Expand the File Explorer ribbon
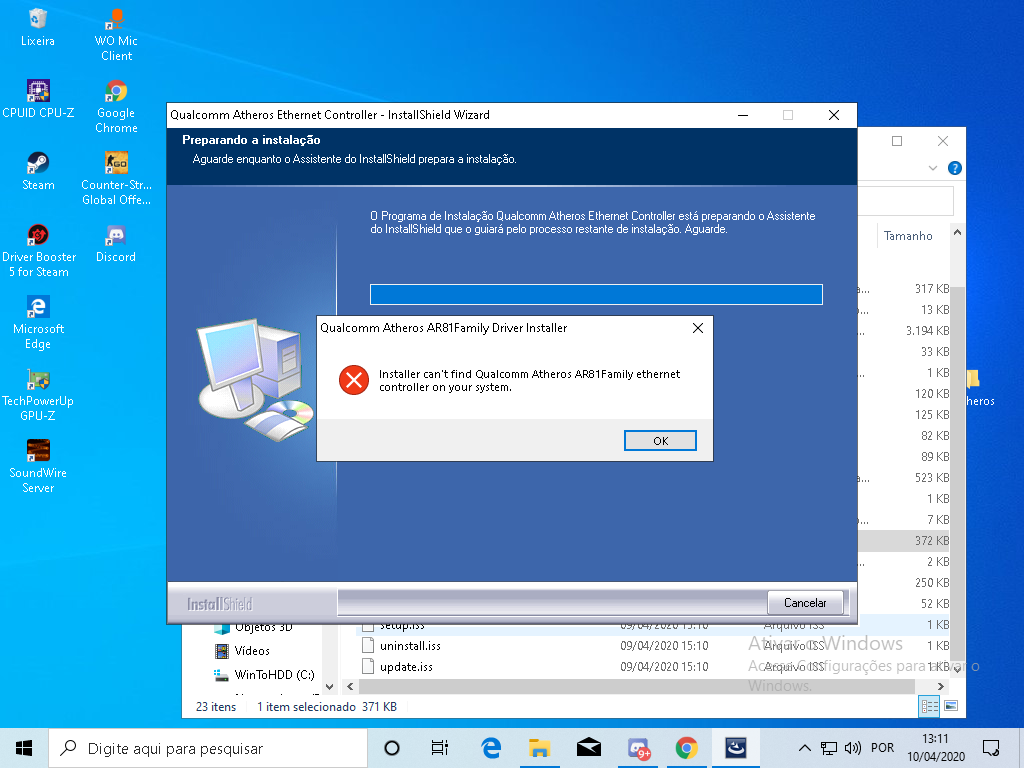This screenshot has width=1024, height=768. pos(933,168)
